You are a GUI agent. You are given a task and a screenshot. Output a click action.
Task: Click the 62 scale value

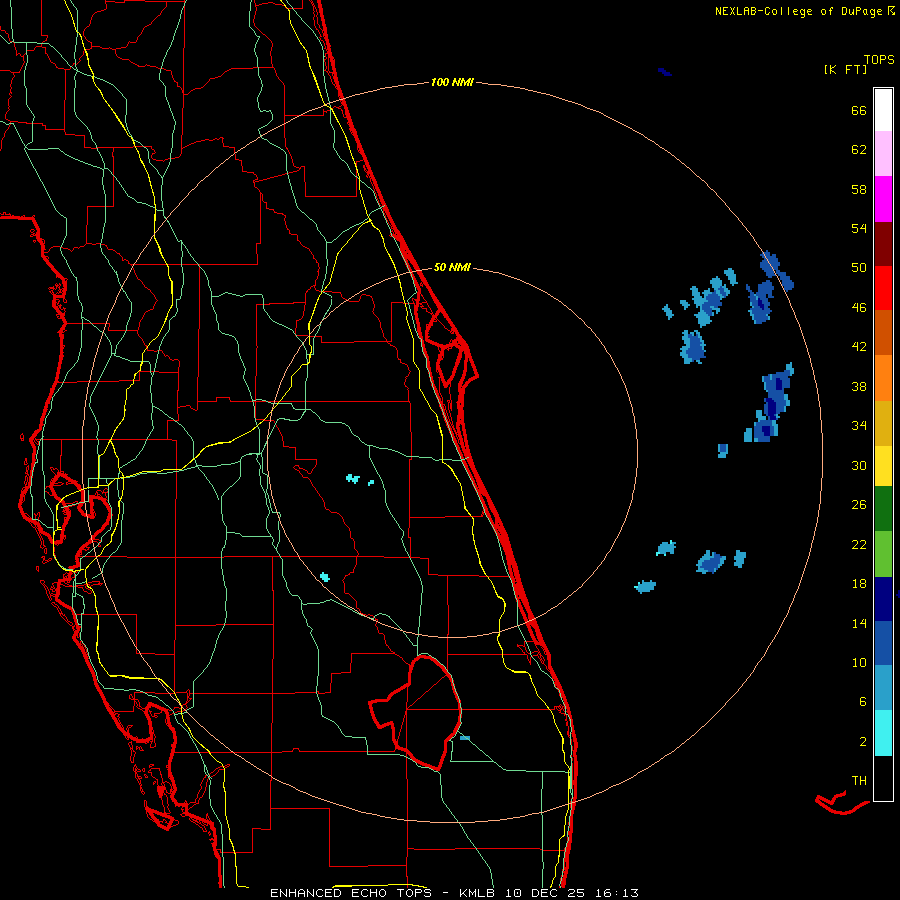point(859,150)
